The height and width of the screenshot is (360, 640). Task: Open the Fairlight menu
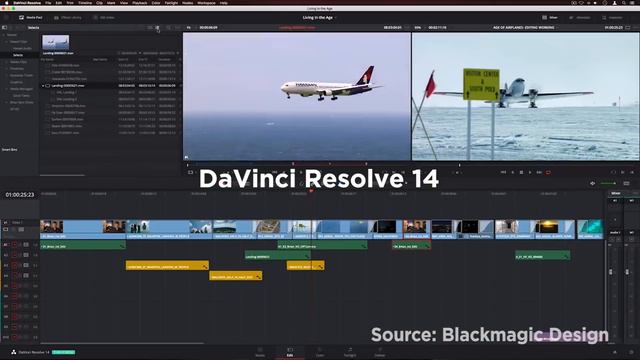pos(171,2)
